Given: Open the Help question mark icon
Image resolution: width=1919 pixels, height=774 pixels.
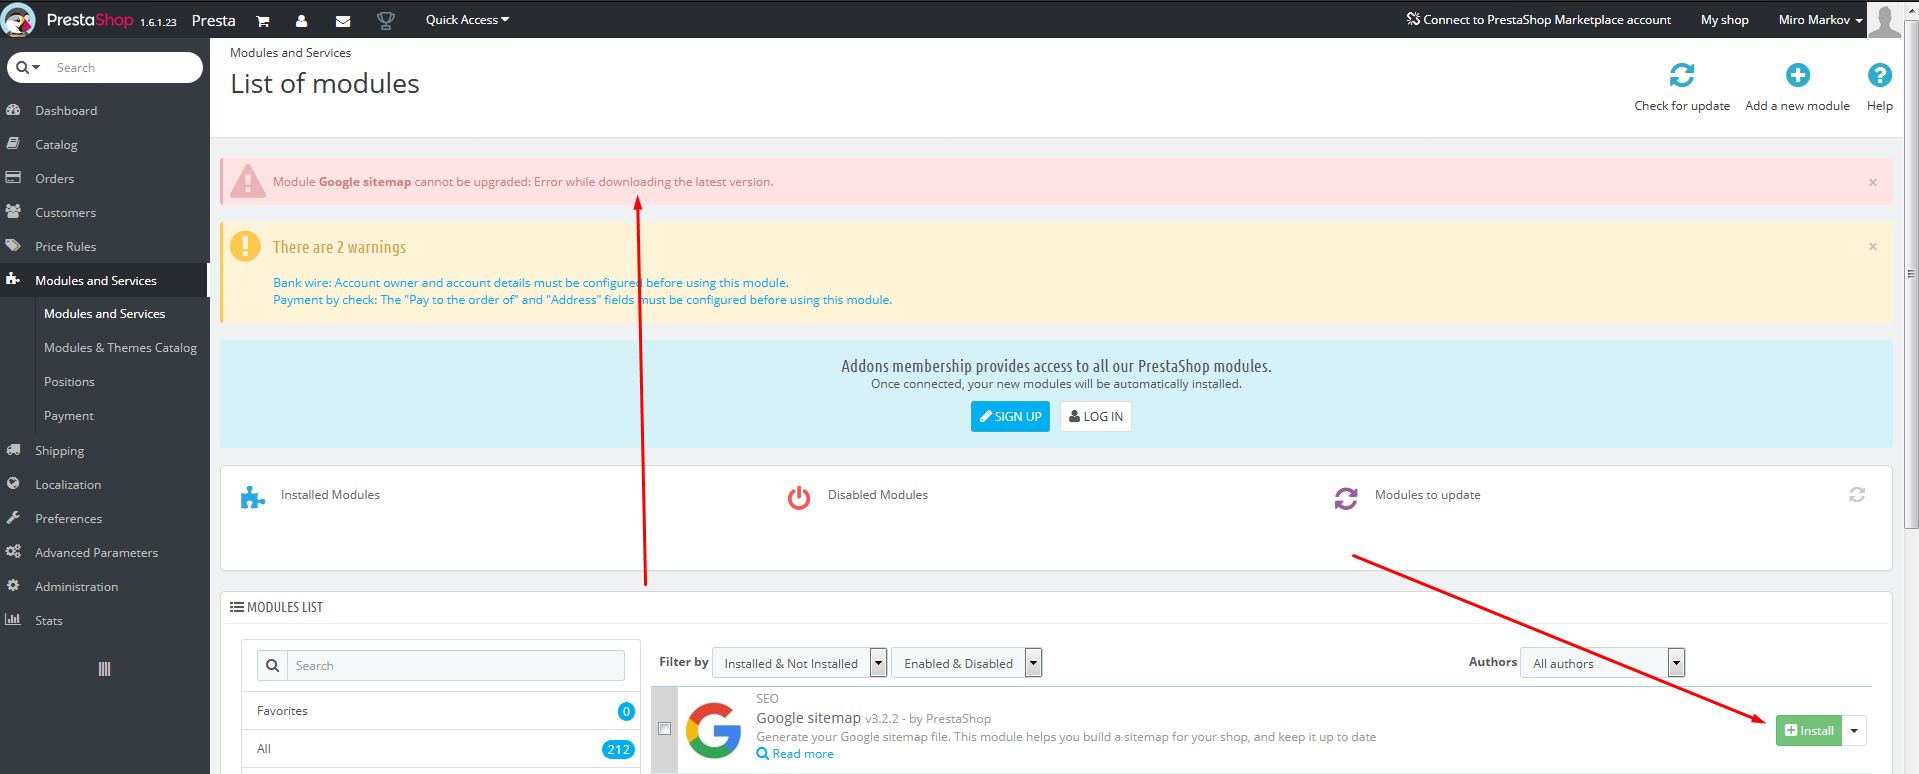Looking at the screenshot, I should click(1880, 75).
